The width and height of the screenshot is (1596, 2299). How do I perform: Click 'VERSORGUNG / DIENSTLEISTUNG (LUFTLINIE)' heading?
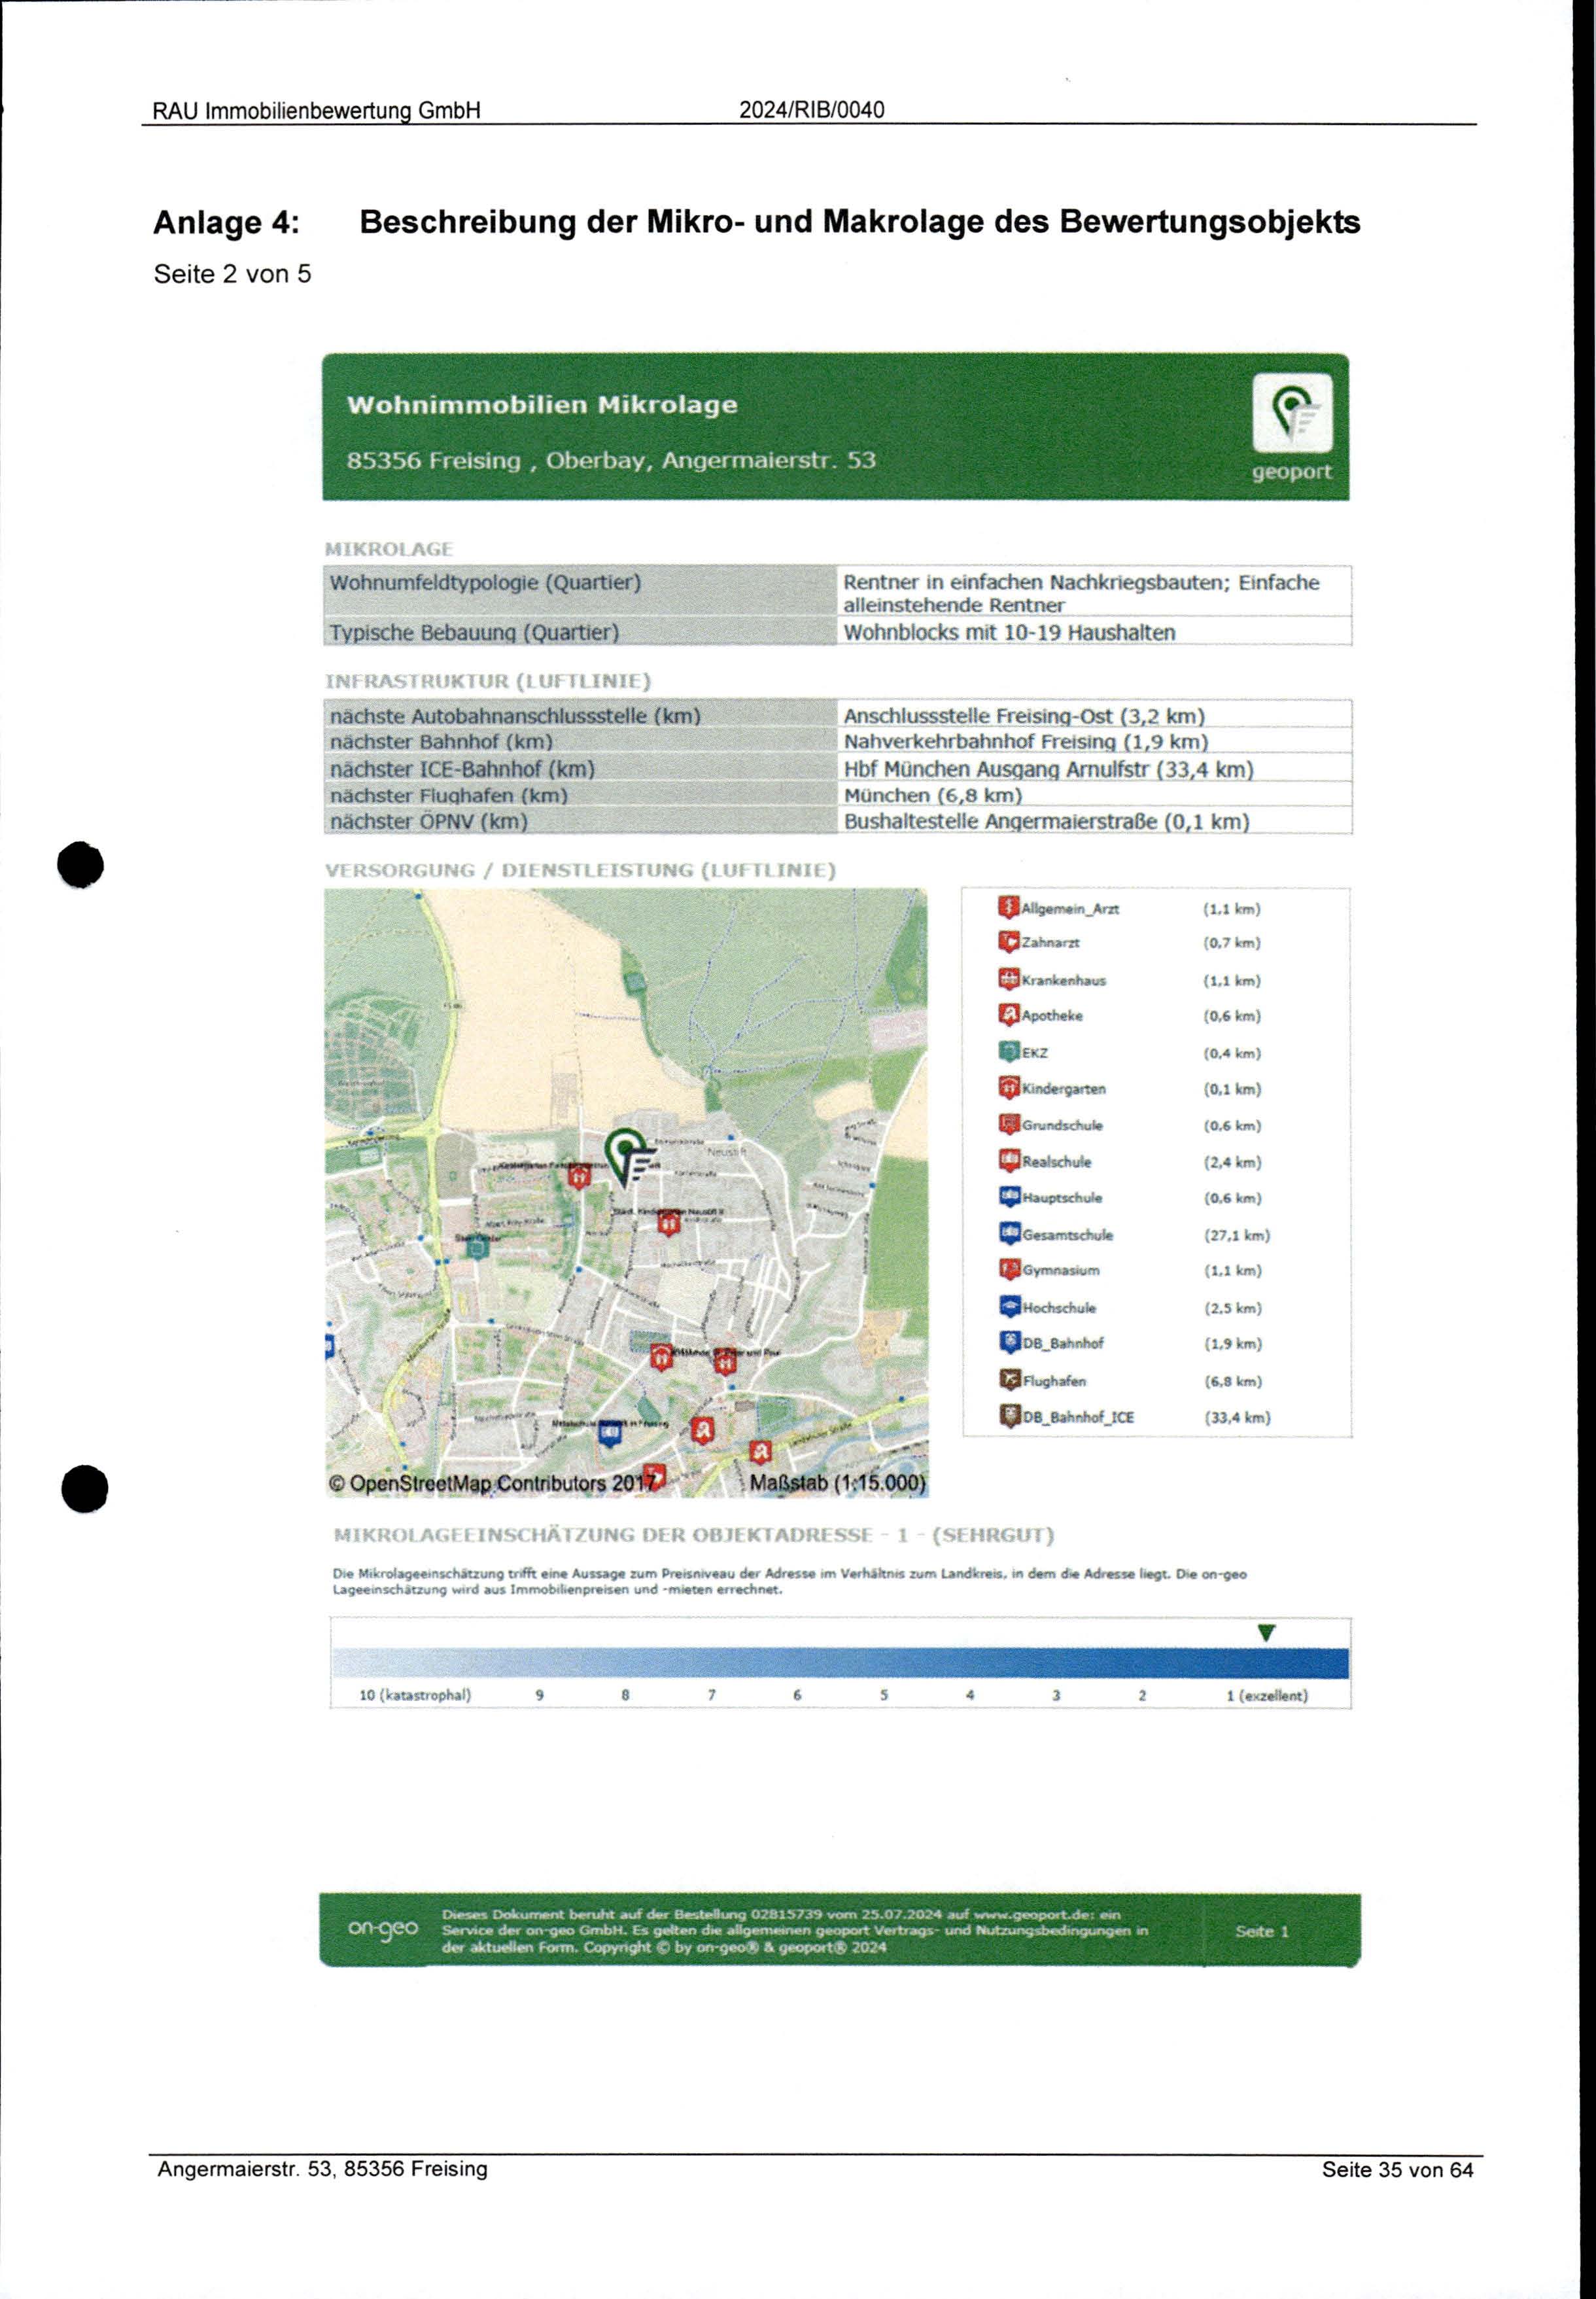(580, 870)
